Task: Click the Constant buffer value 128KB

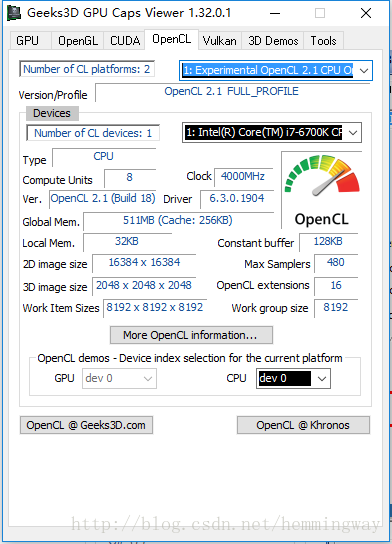Action: click(328, 242)
